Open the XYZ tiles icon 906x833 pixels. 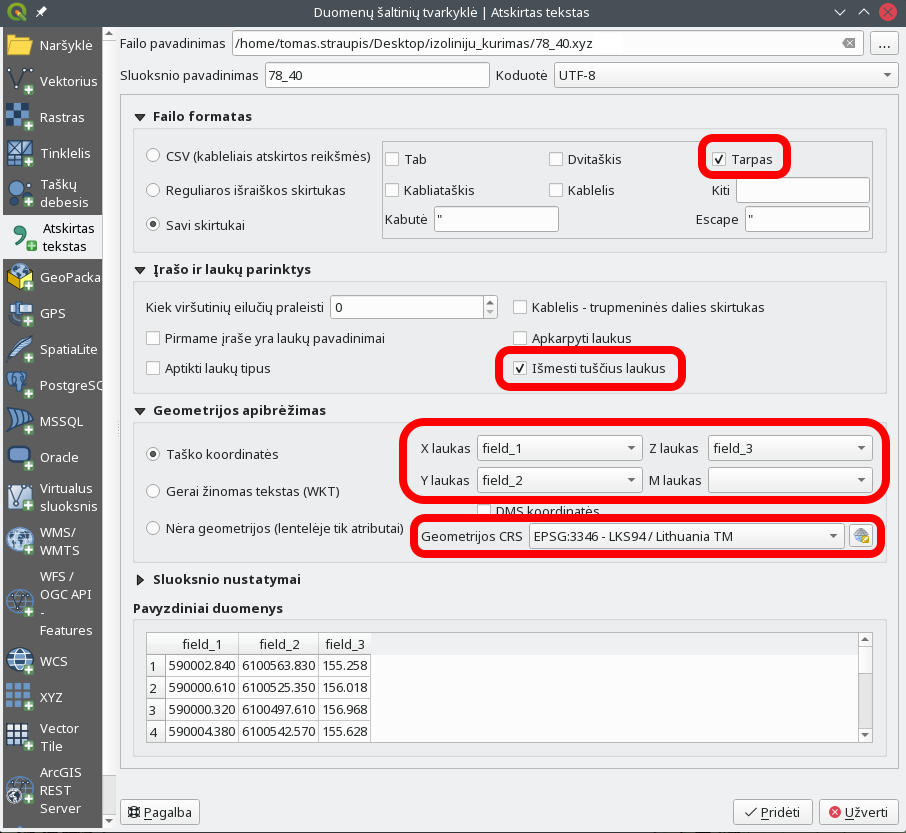coord(20,697)
